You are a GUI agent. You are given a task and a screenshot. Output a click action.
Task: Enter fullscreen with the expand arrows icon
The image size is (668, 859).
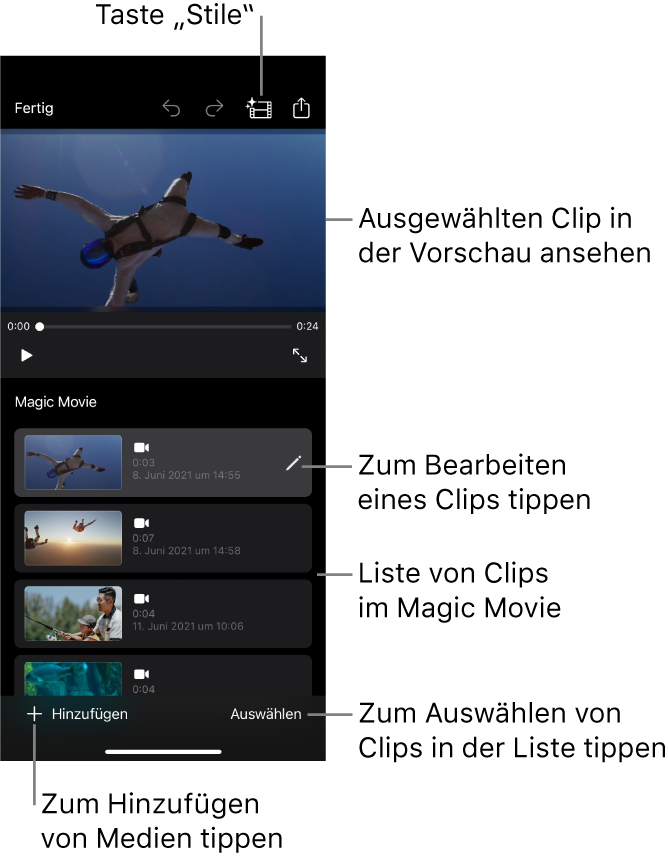[300, 355]
